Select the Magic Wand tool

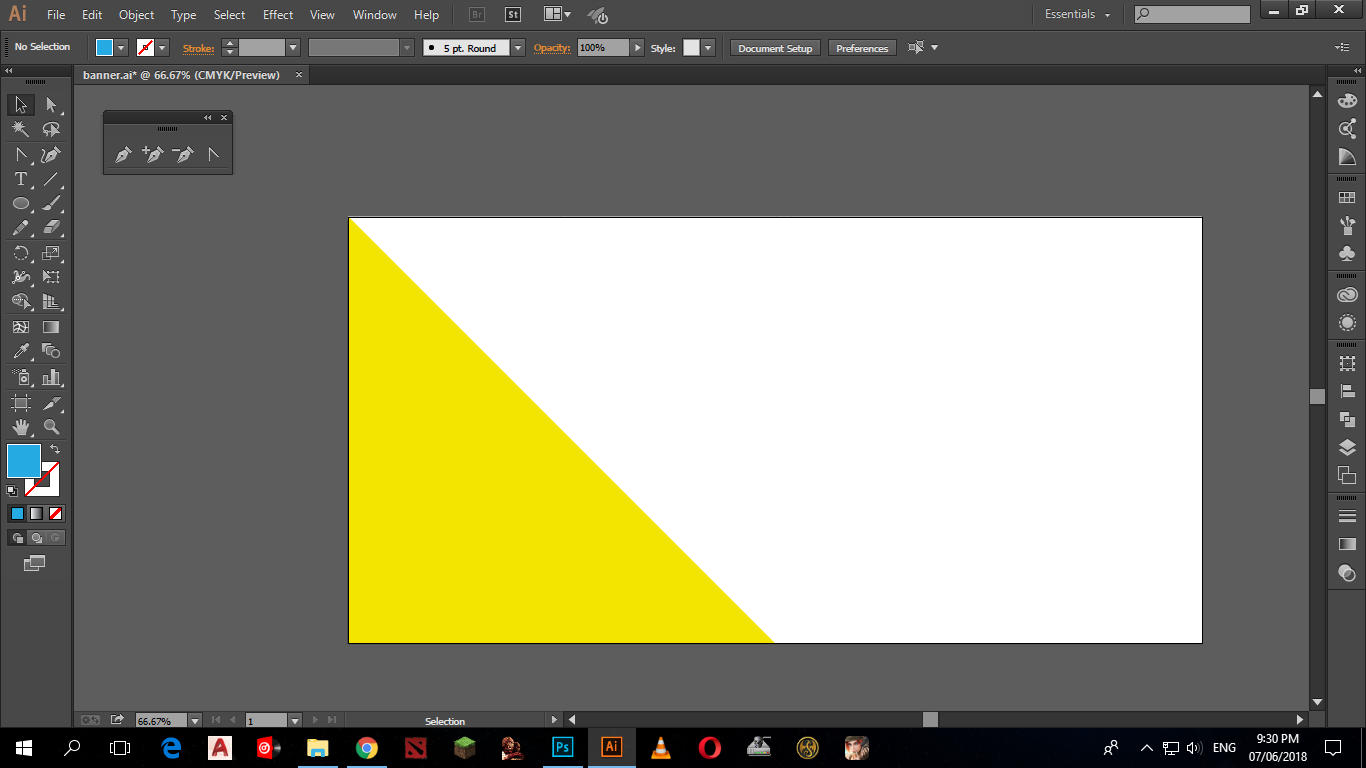pyautogui.click(x=21, y=129)
